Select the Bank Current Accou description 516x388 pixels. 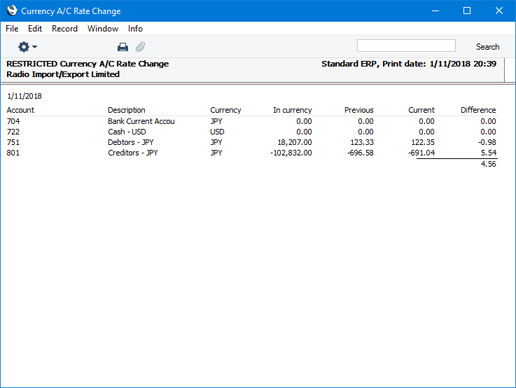[141, 121]
